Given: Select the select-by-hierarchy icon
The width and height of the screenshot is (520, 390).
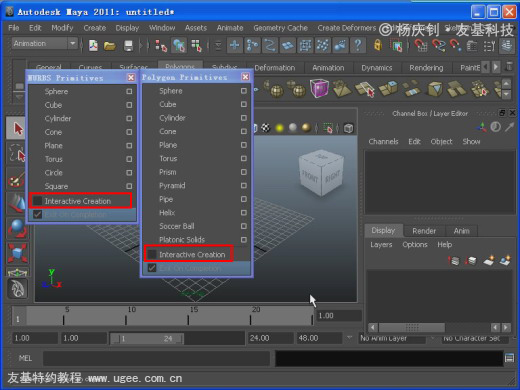Looking at the screenshot, I should click(161, 45).
